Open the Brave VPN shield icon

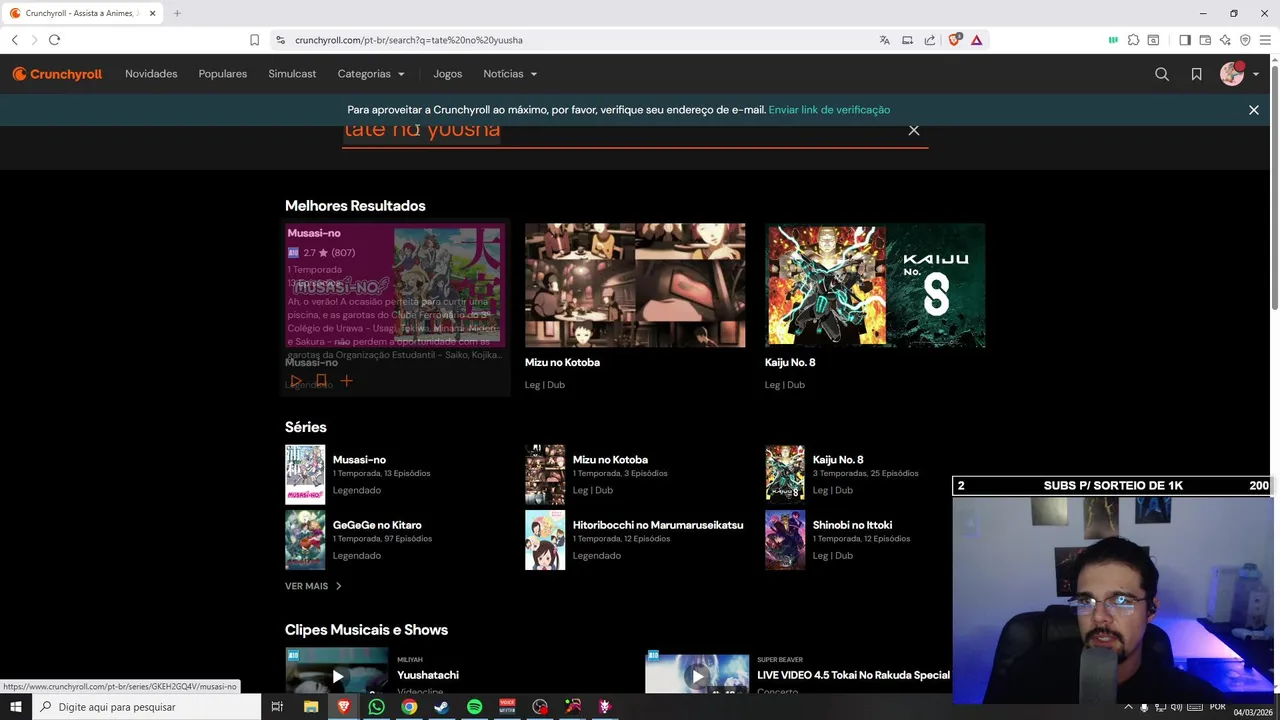(1245, 40)
